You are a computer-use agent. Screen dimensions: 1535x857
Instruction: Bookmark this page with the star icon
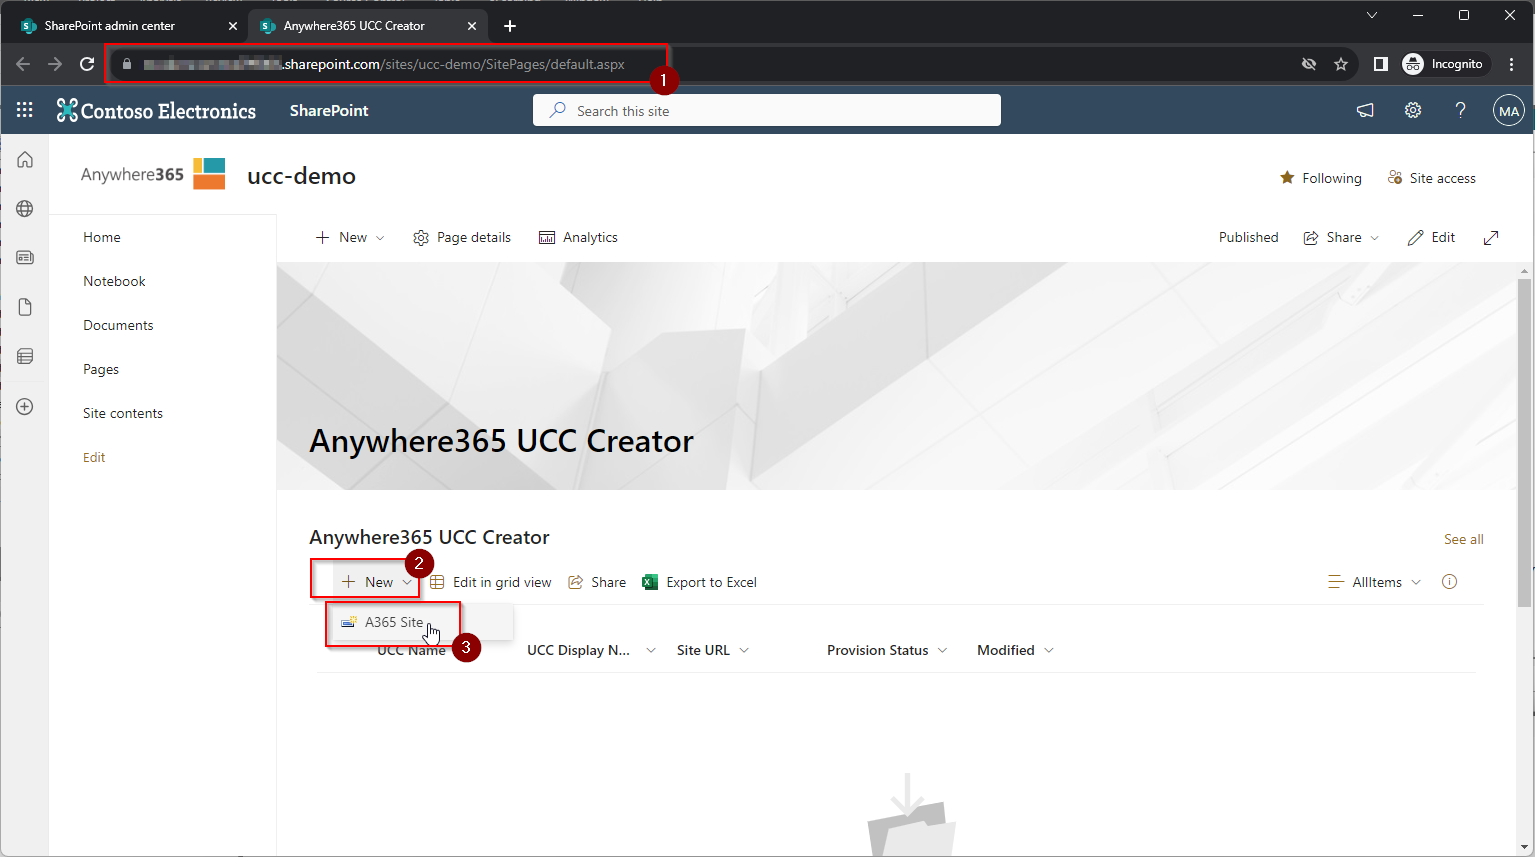[1341, 64]
